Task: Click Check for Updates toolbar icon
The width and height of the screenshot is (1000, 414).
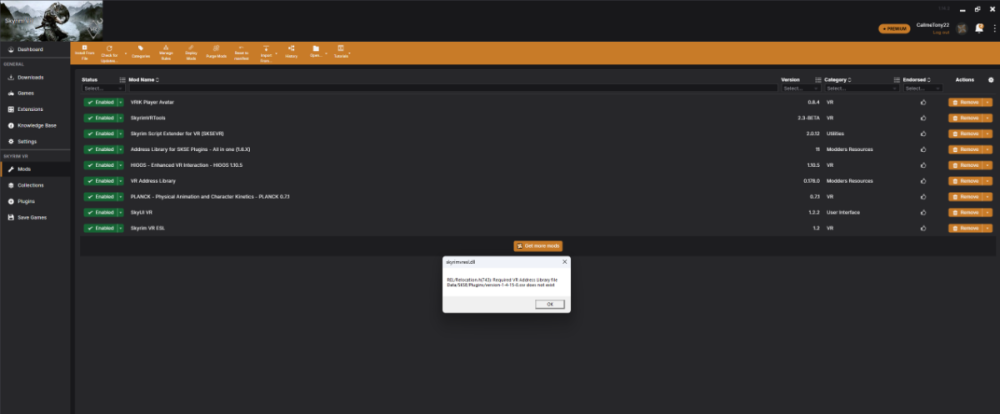Action: point(109,53)
